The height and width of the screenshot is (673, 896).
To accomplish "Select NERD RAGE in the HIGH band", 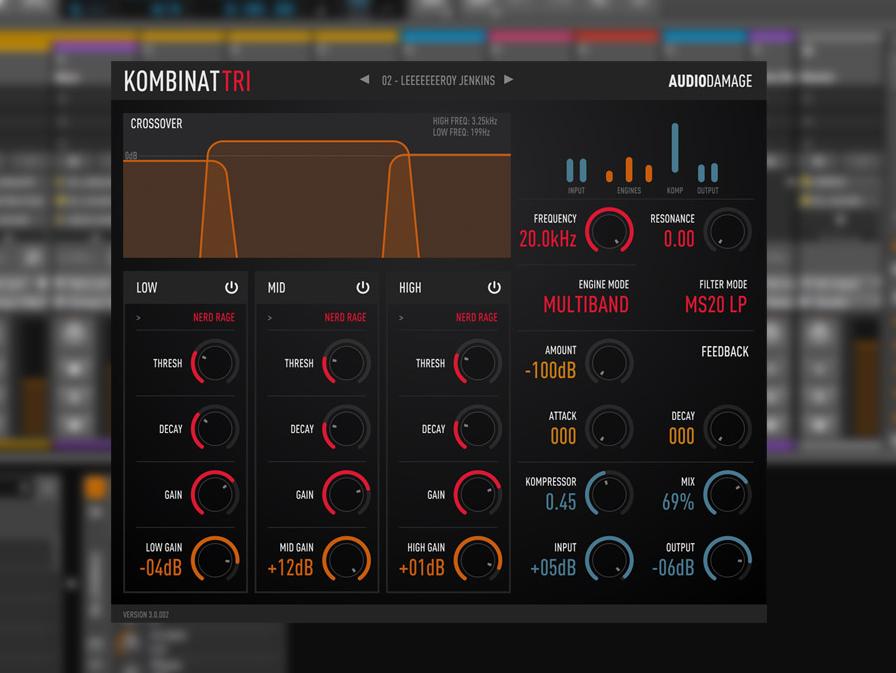I will pyautogui.click(x=476, y=317).
